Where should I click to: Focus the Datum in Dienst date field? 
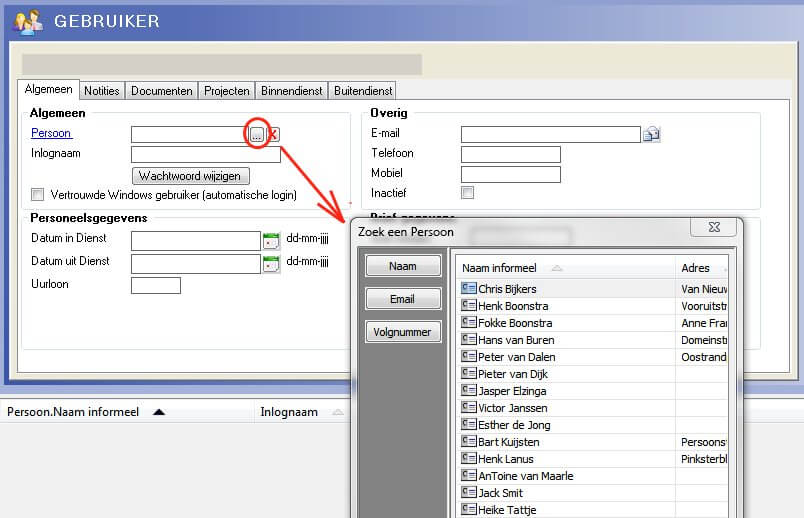(x=196, y=241)
